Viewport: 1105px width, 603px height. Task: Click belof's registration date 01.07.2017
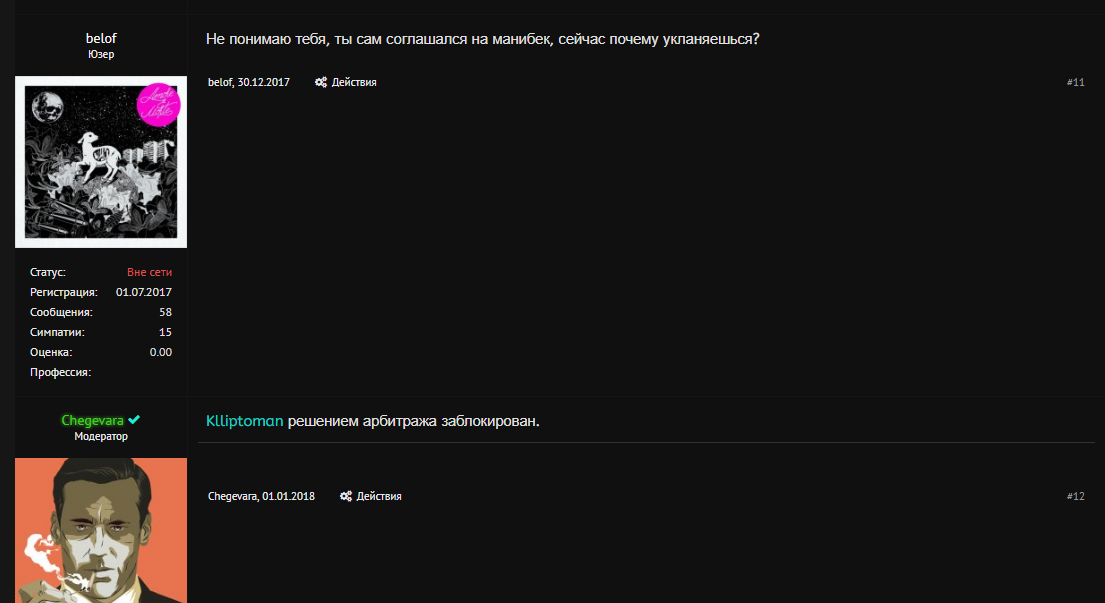click(x=144, y=292)
